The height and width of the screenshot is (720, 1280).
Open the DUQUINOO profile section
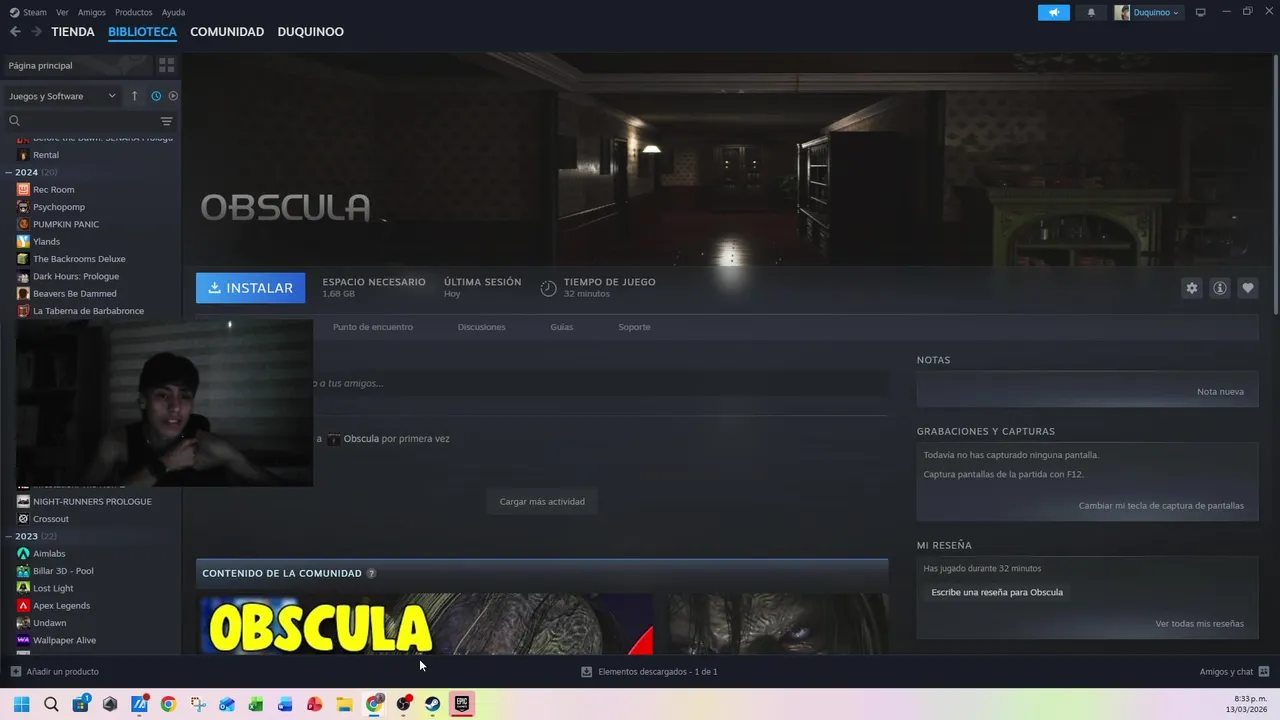310,32
